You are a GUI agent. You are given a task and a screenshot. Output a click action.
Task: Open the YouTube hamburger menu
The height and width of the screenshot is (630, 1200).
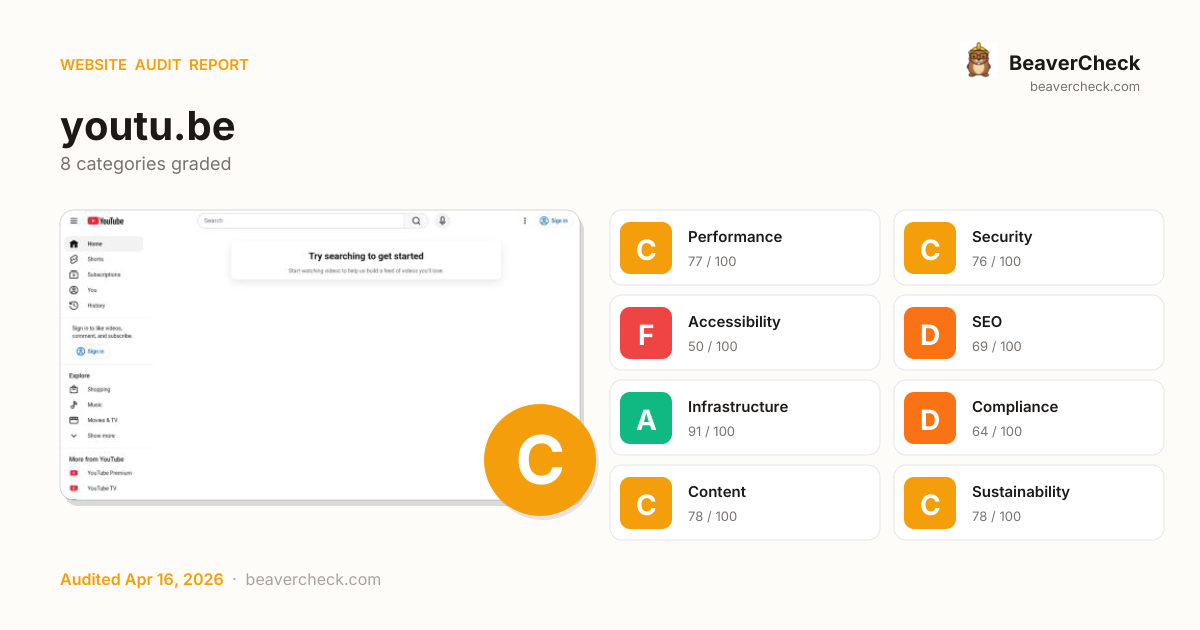(73, 221)
